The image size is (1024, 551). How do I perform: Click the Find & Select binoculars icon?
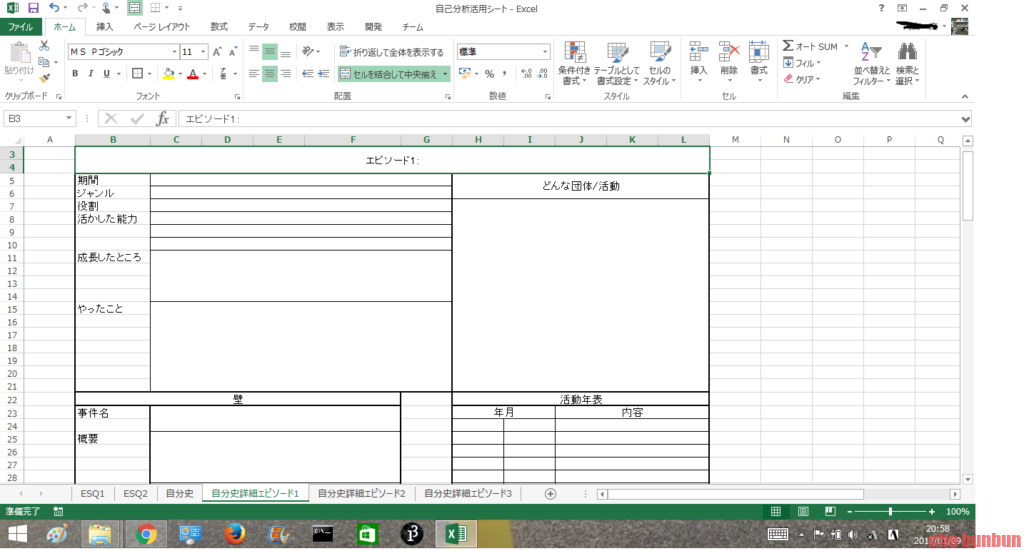point(907,62)
